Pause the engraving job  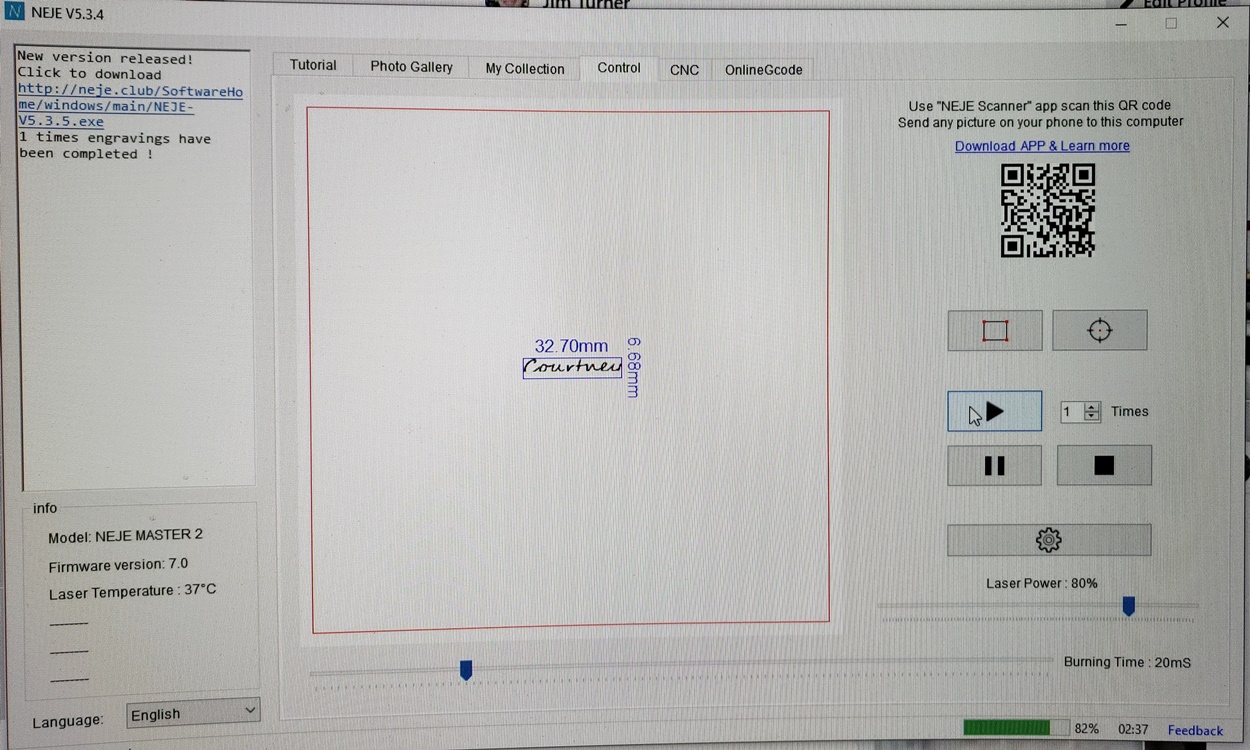(994, 466)
